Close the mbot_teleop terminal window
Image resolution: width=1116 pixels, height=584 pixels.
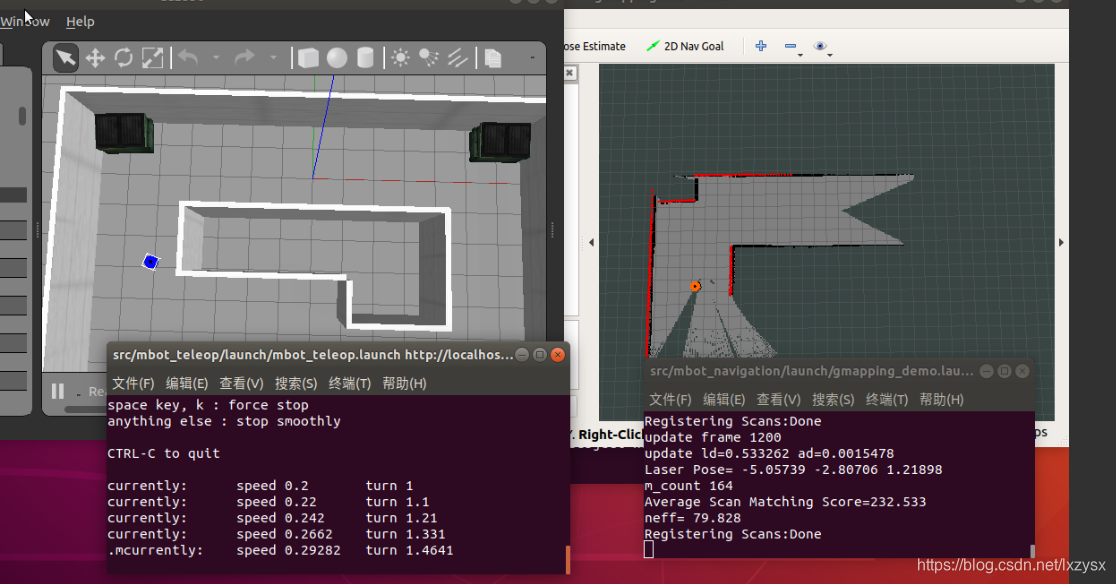[558, 354]
